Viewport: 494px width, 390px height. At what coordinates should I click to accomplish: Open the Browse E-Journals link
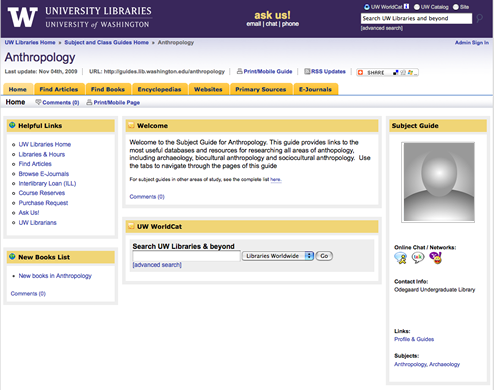44,174
